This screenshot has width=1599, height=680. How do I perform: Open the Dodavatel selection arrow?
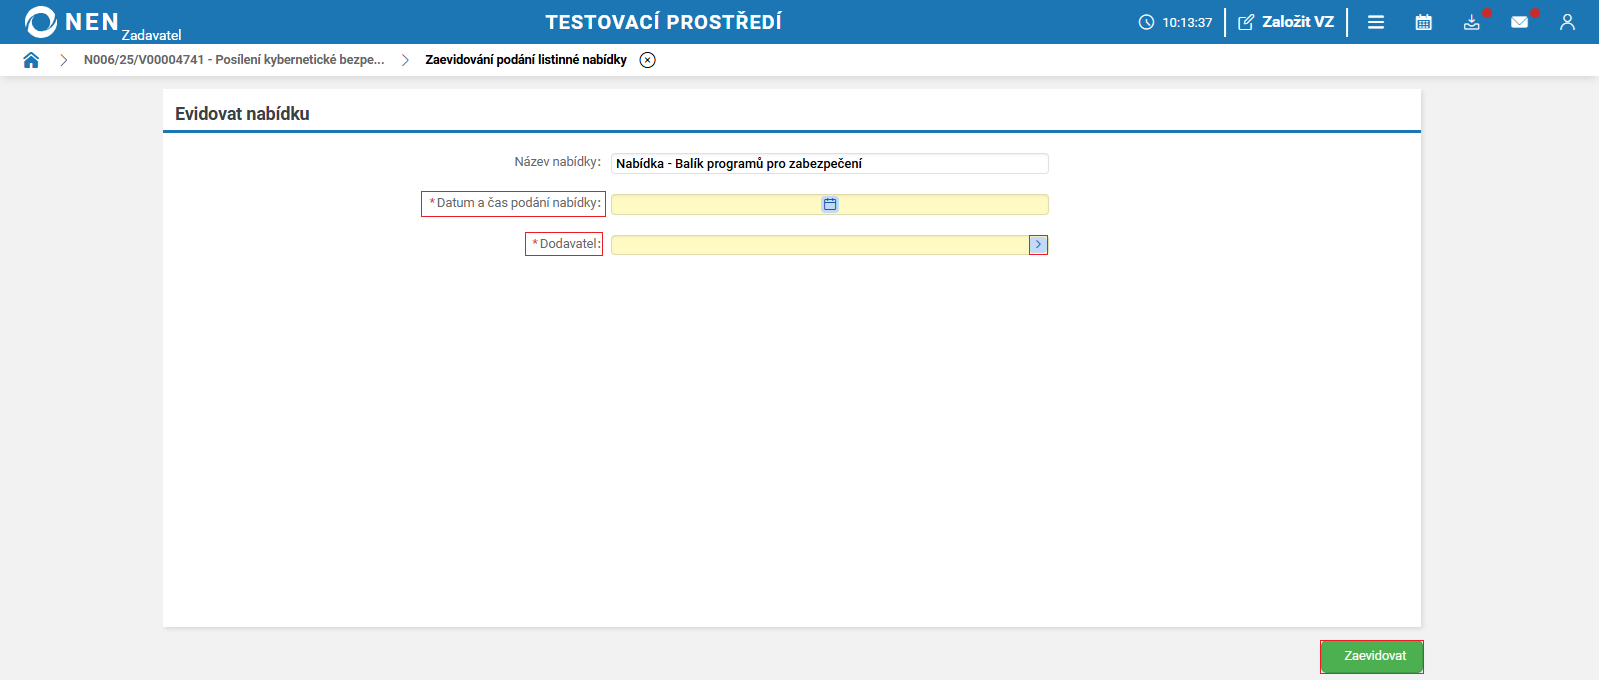pos(1038,245)
